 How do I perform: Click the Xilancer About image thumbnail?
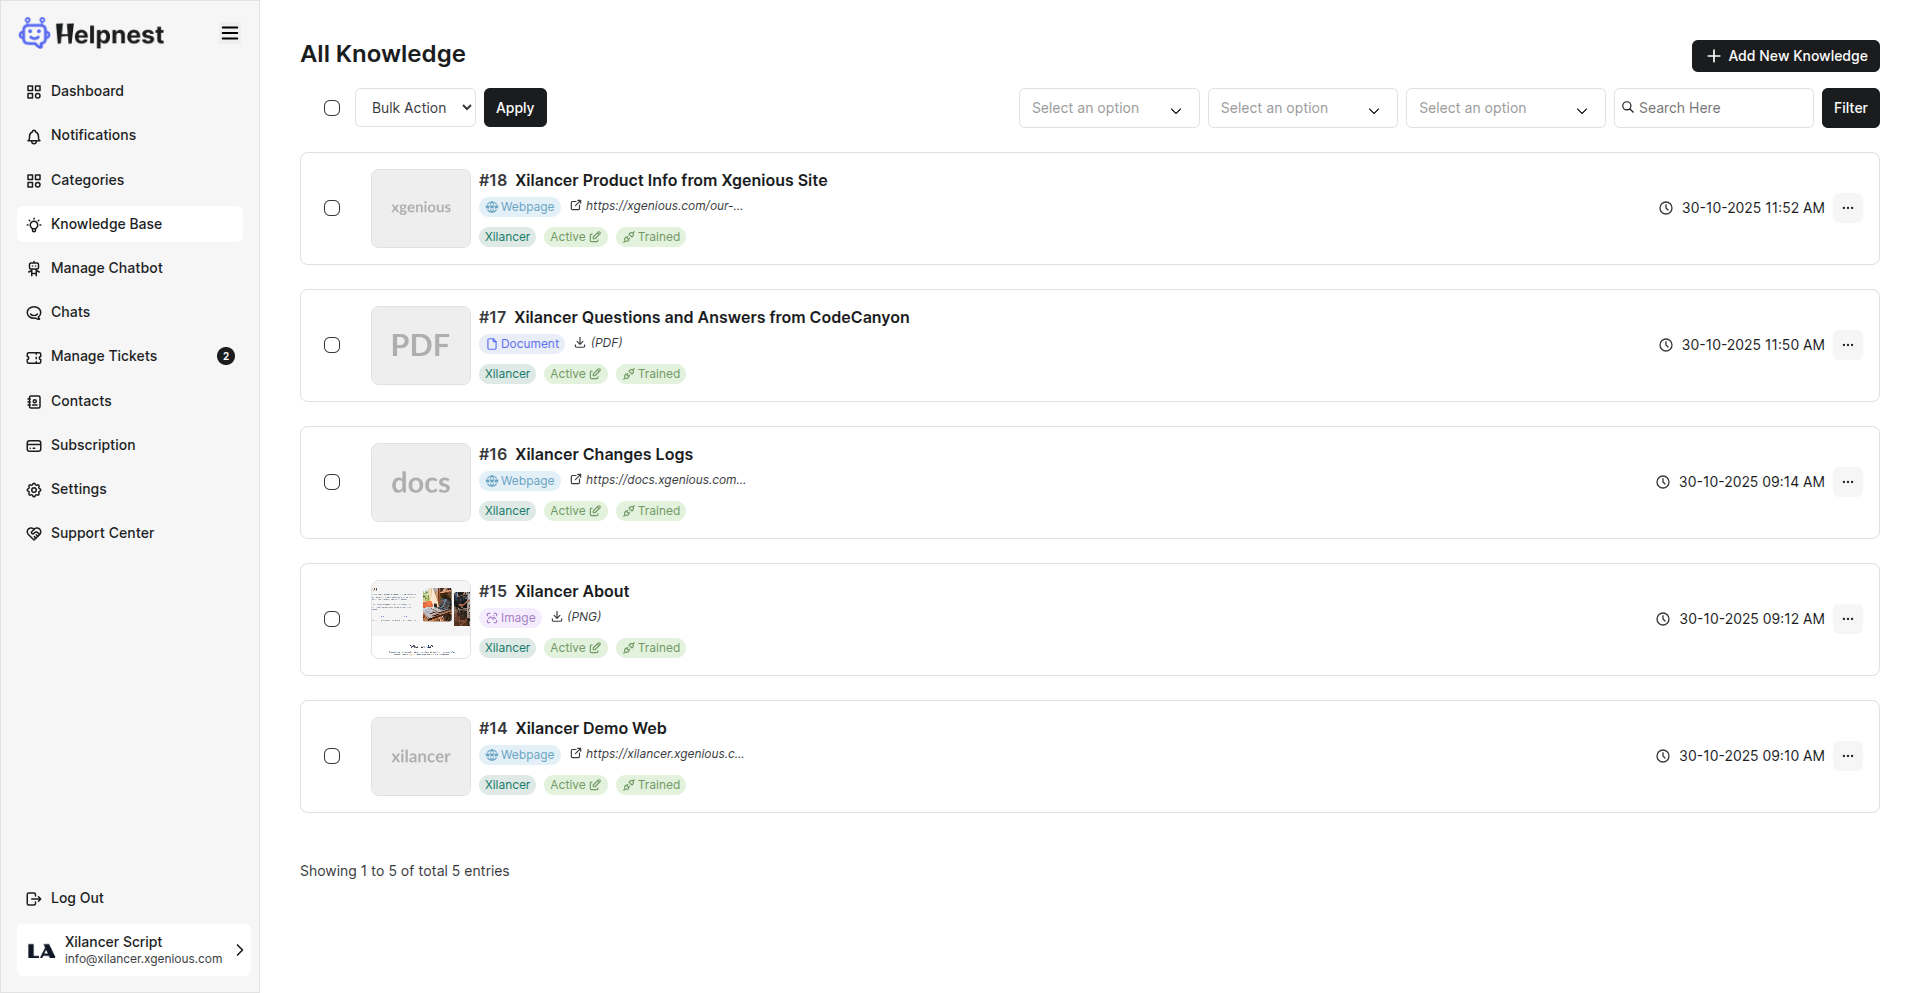coord(421,619)
